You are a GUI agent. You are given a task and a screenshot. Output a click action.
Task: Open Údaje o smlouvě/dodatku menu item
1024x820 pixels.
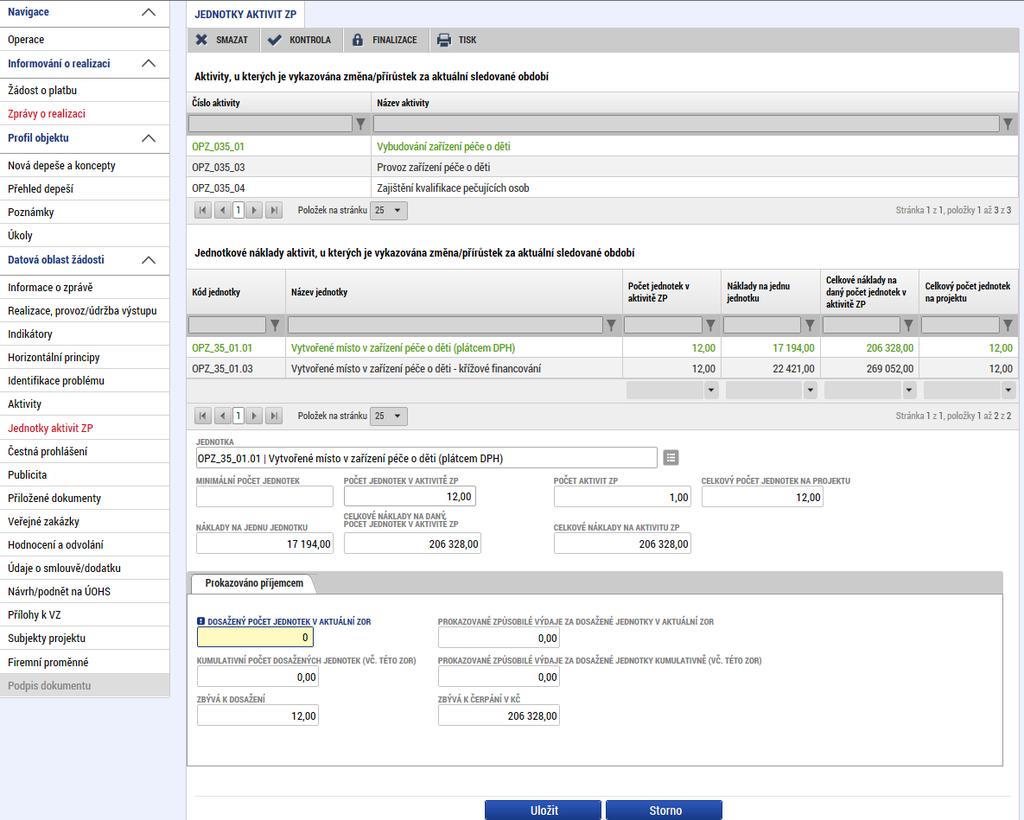click(x=84, y=568)
